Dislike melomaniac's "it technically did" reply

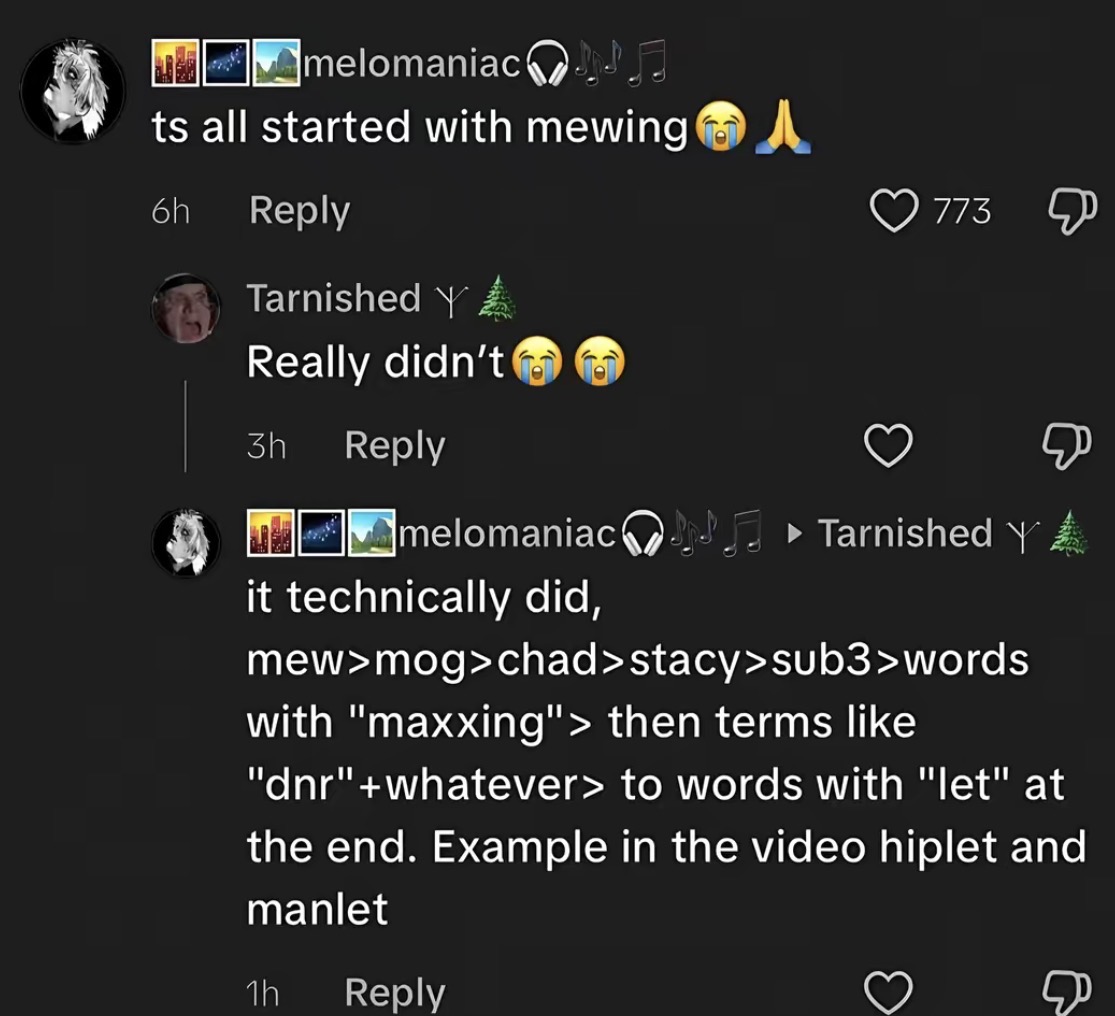point(1065,993)
